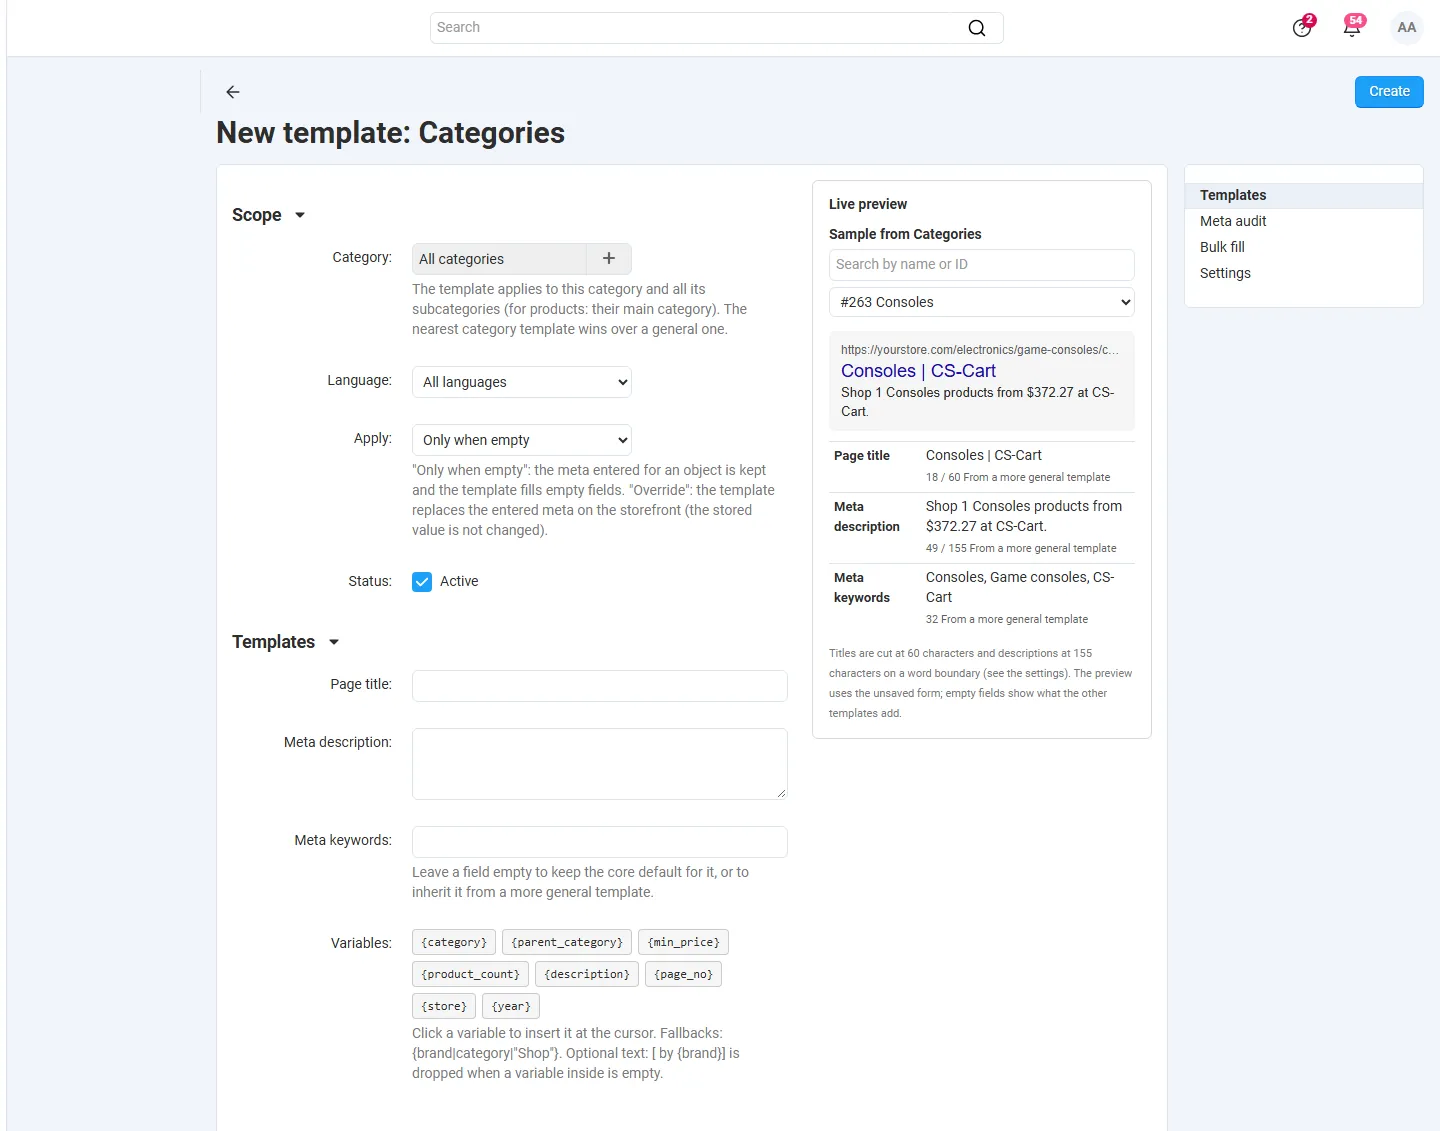Insert the {store} variable

click(444, 1006)
